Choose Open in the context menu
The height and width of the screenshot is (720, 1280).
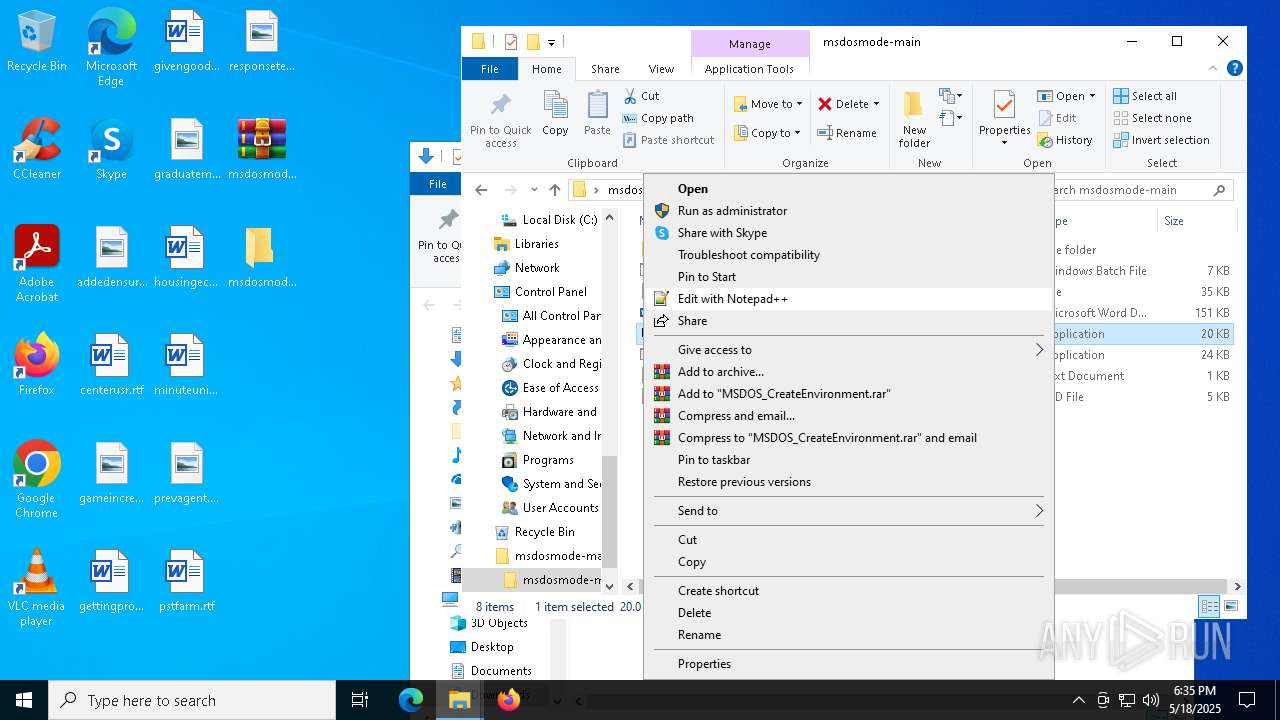pos(848,189)
